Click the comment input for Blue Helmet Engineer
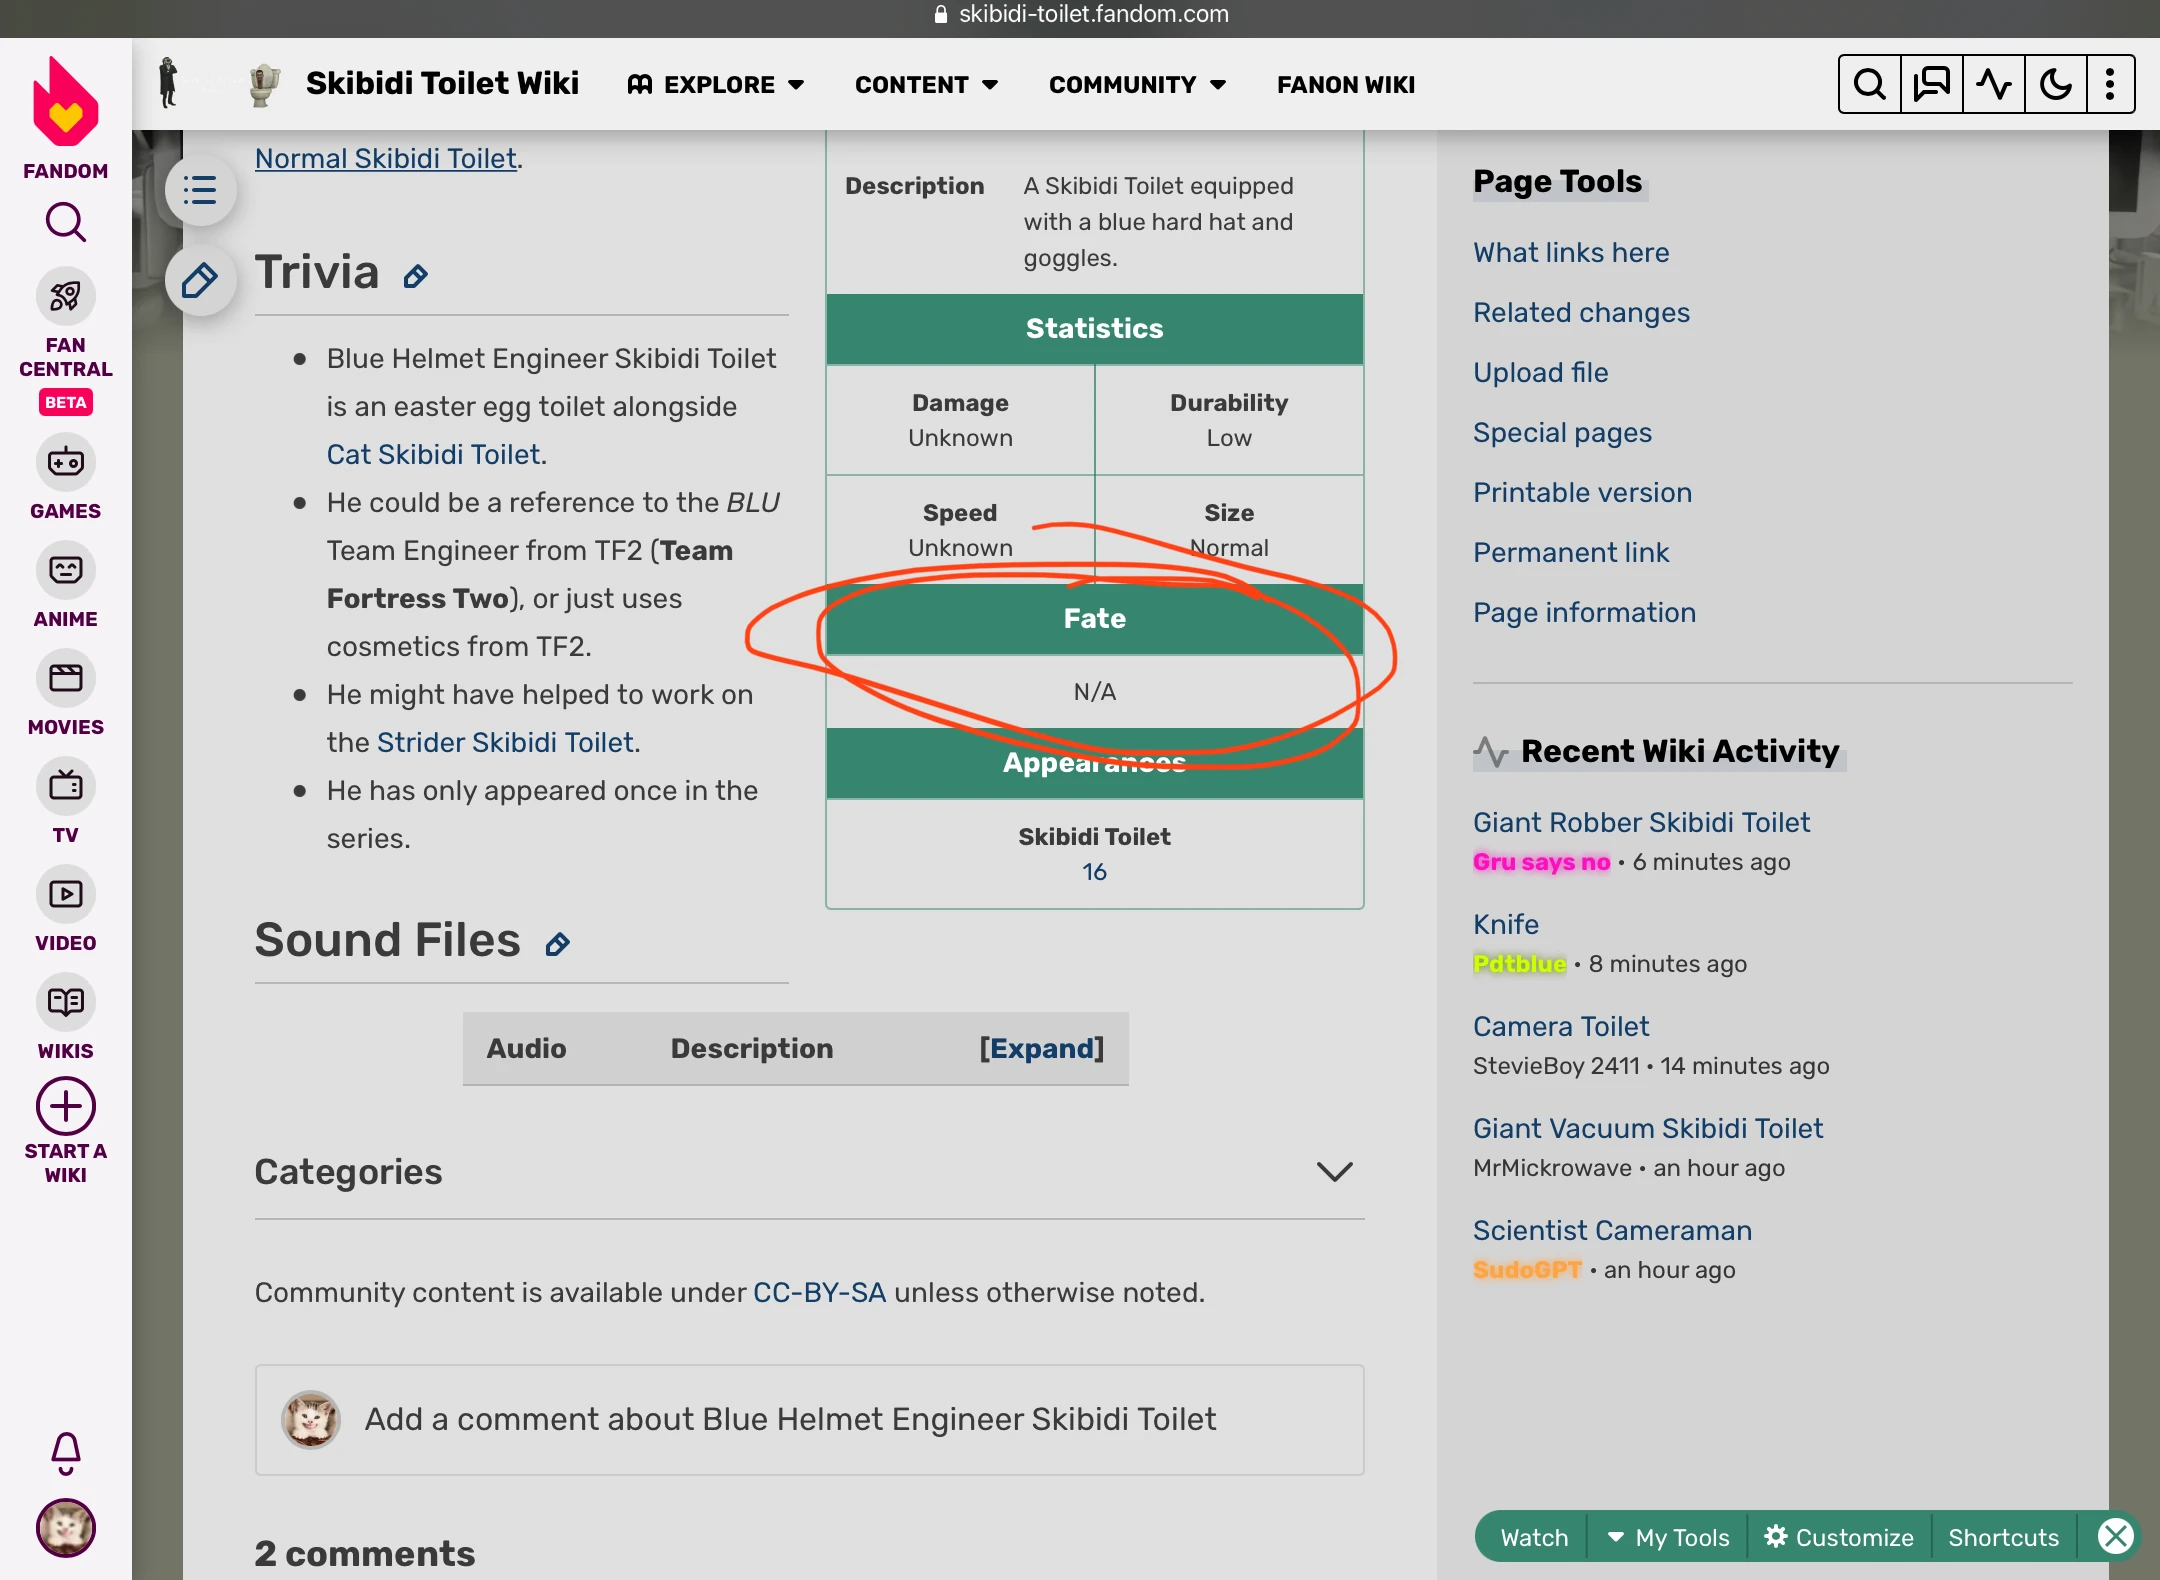 [x=789, y=1419]
